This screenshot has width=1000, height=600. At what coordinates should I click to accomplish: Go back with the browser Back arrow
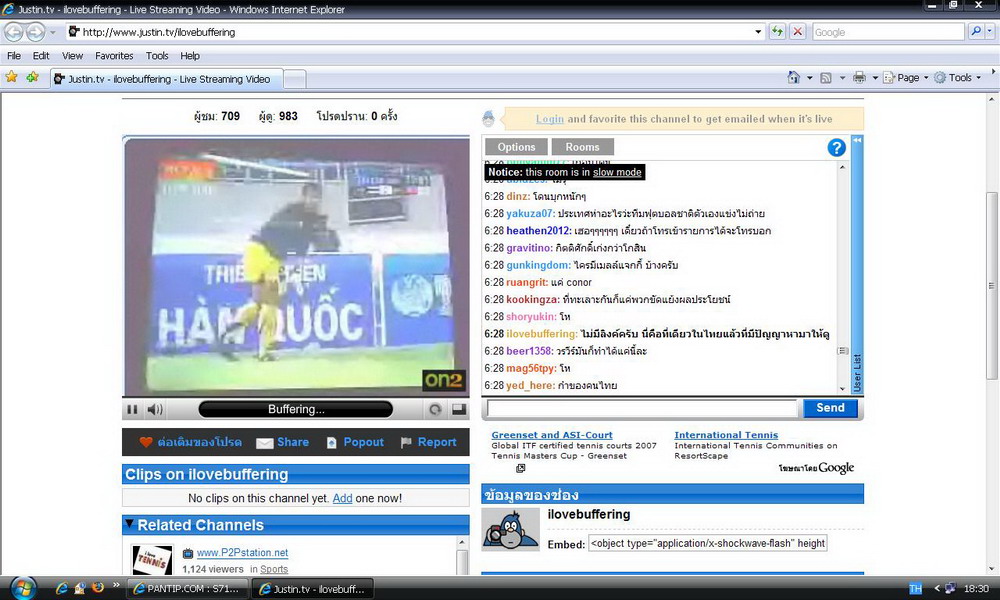click(x=14, y=31)
